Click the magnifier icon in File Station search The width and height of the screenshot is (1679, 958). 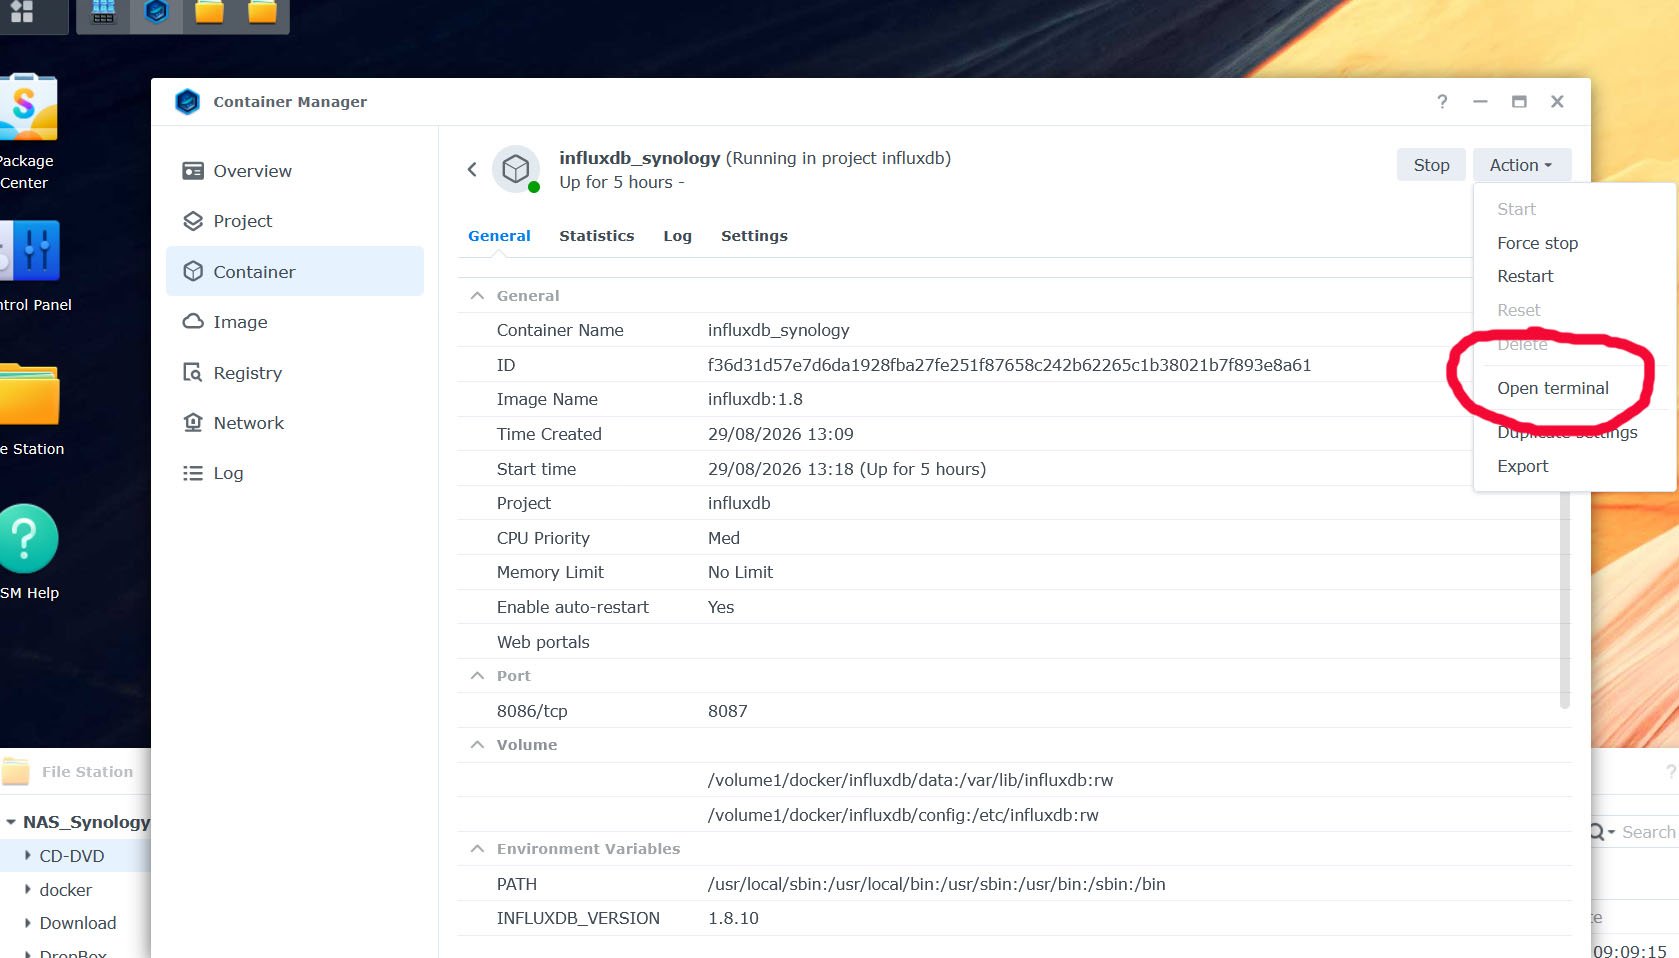pos(1597,832)
